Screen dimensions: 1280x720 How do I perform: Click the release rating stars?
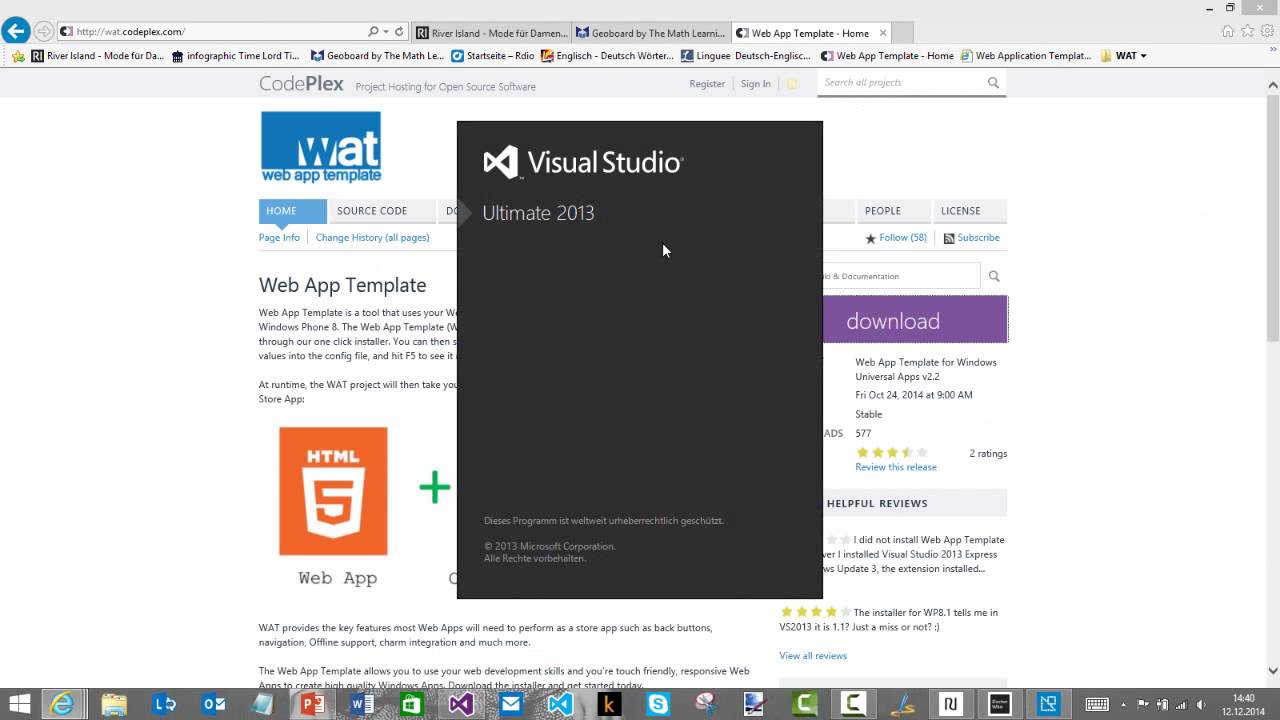(x=892, y=453)
